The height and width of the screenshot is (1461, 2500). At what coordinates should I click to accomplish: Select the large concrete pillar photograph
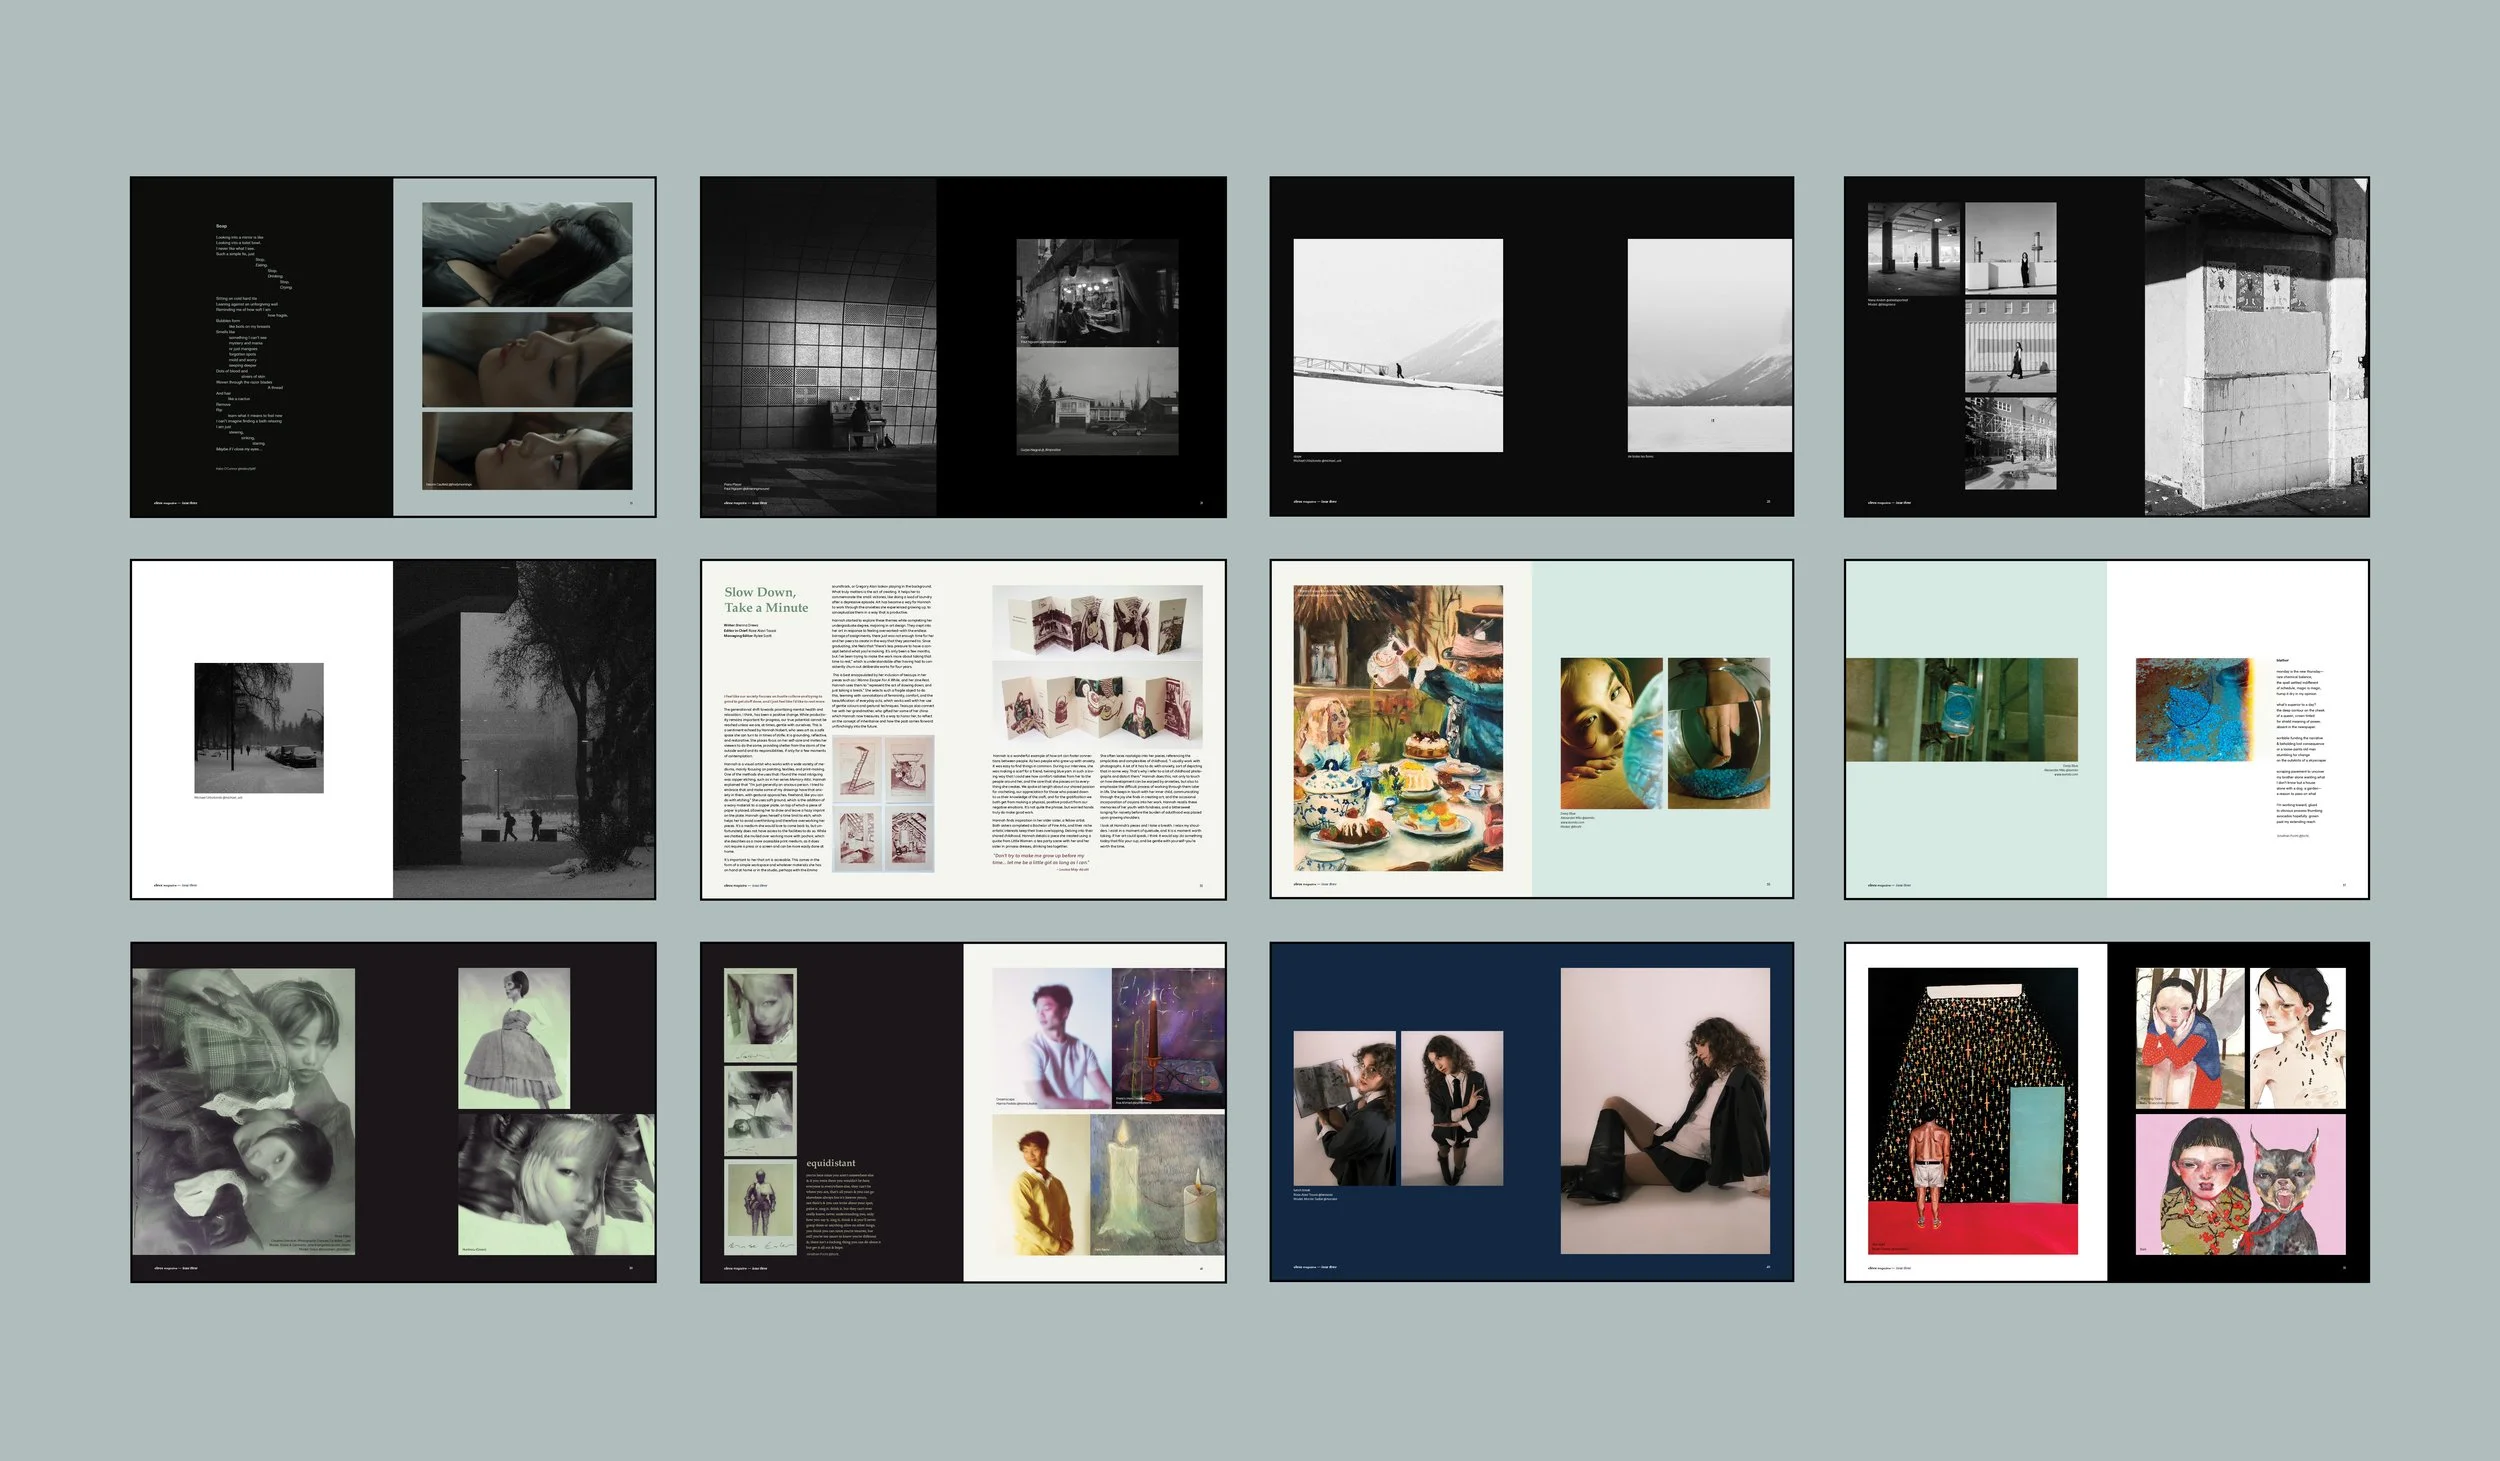pyautogui.click(x=2256, y=347)
